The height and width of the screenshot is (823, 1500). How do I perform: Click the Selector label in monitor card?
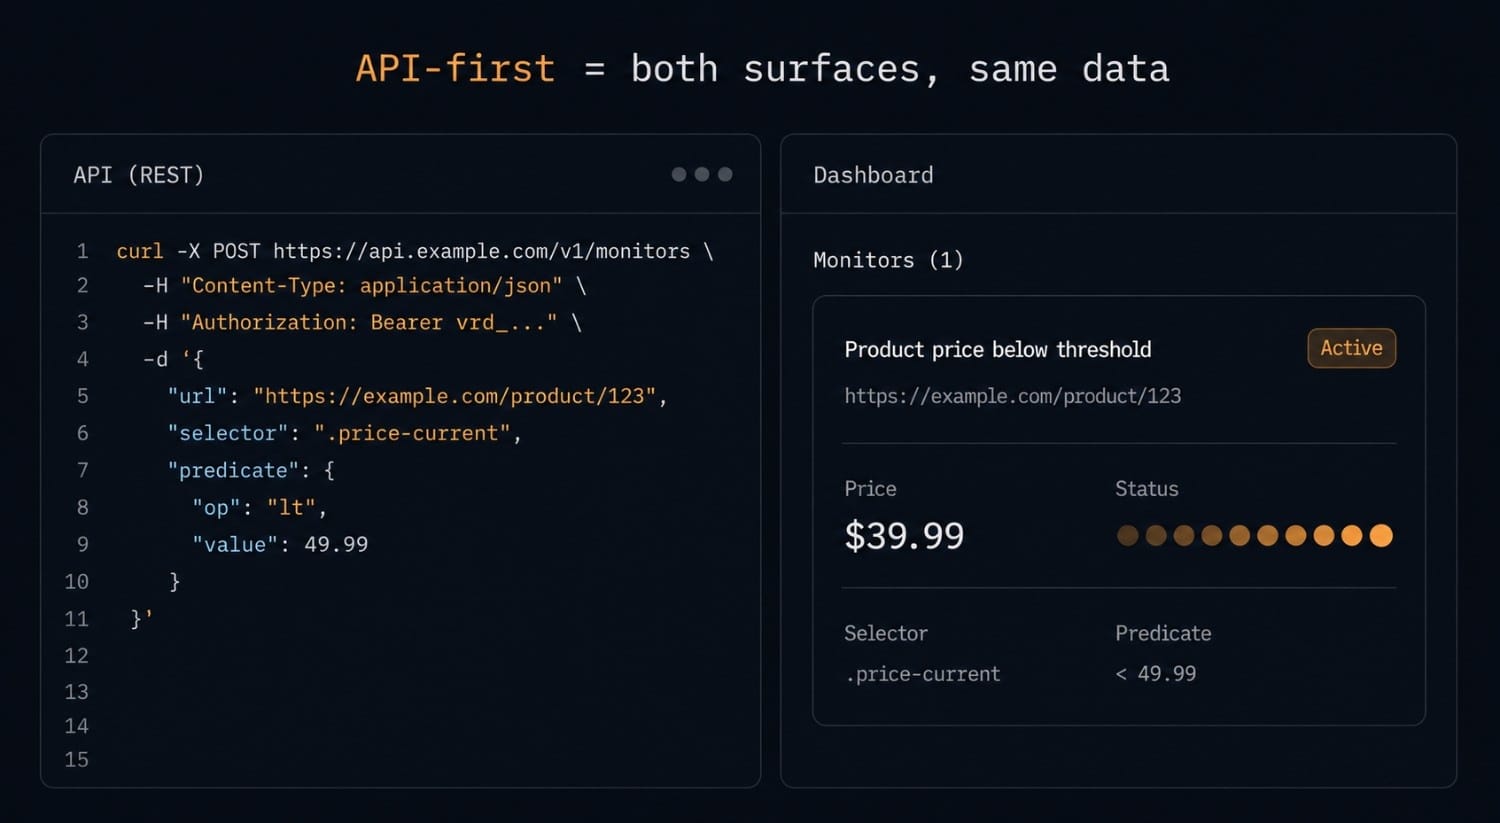(886, 633)
